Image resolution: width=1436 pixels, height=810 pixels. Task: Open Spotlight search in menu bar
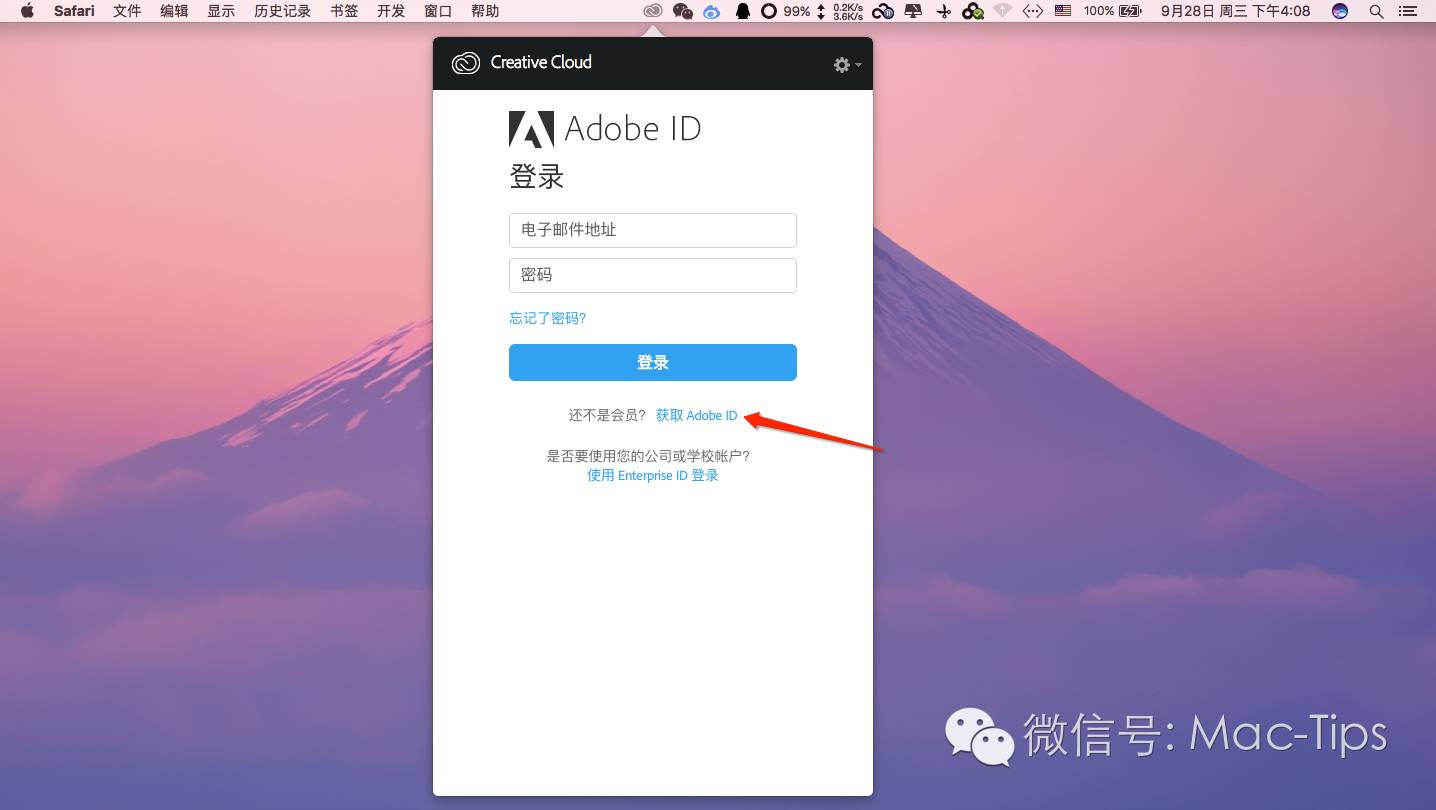coord(1375,11)
